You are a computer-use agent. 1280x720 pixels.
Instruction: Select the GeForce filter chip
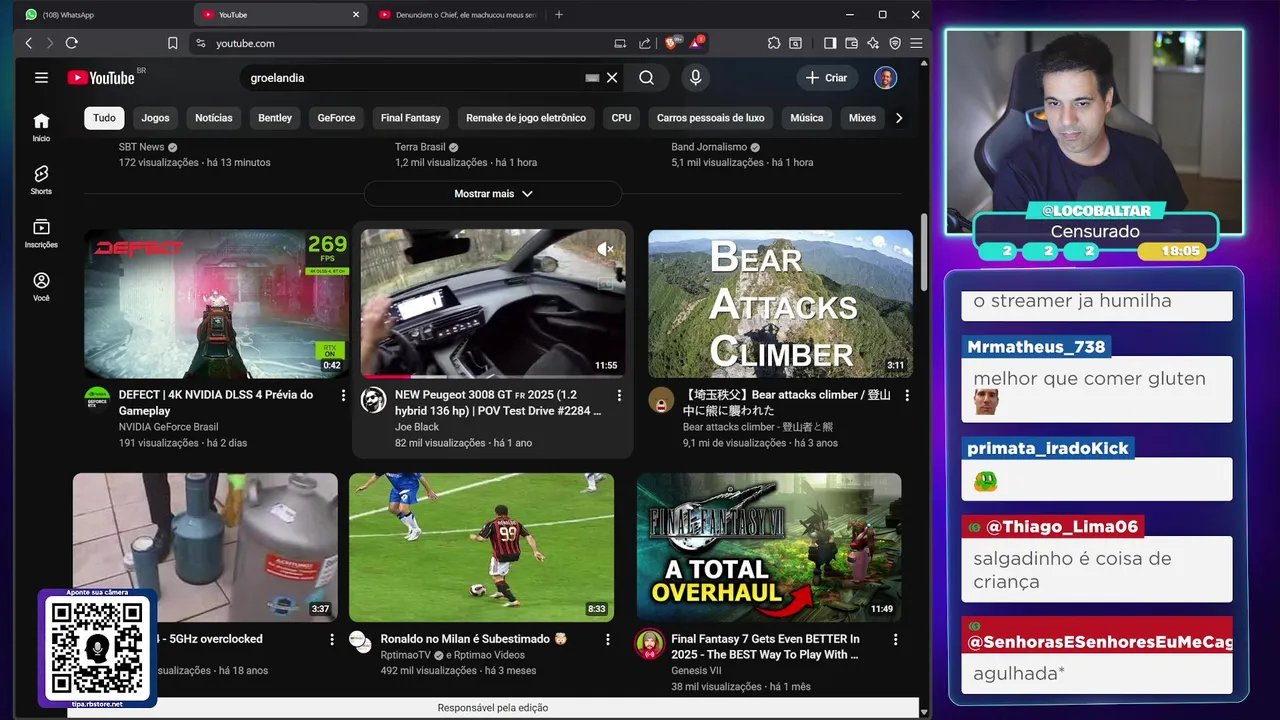tap(336, 118)
